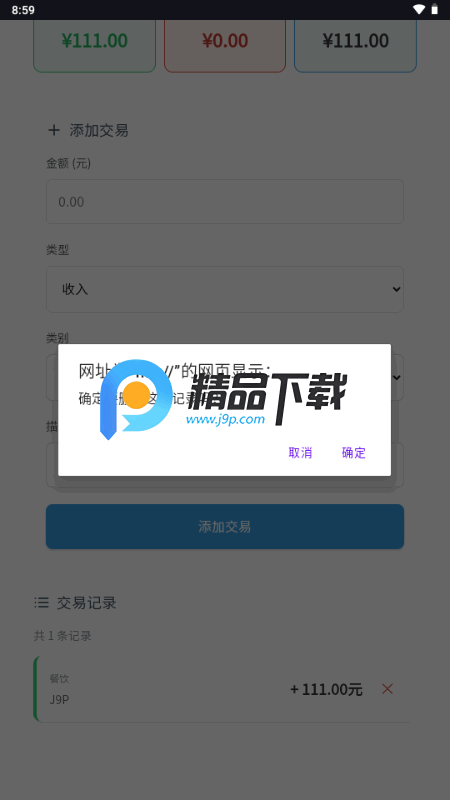Click the chevron arrow of the 收入 dropdown
The image size is (450, 800).
(396, 289)
